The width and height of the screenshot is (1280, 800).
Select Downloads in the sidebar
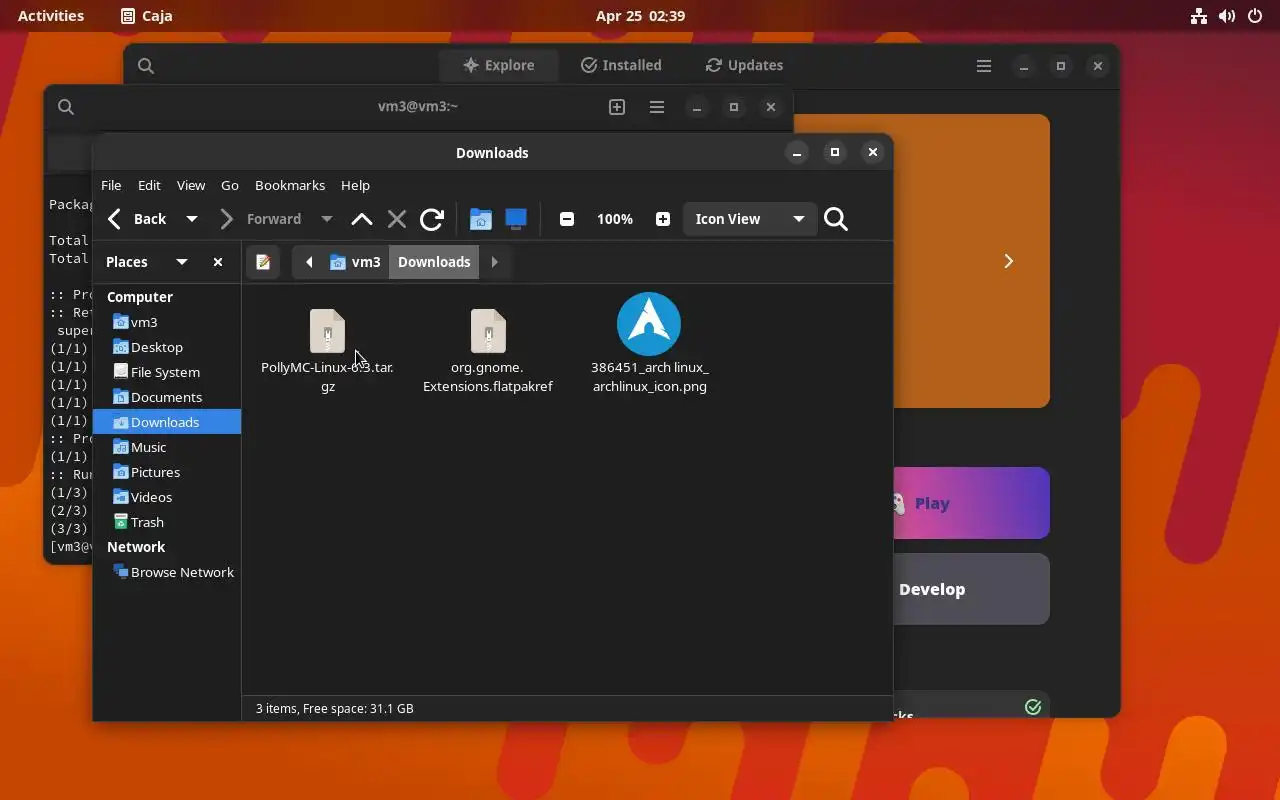(x=167, y=422)
